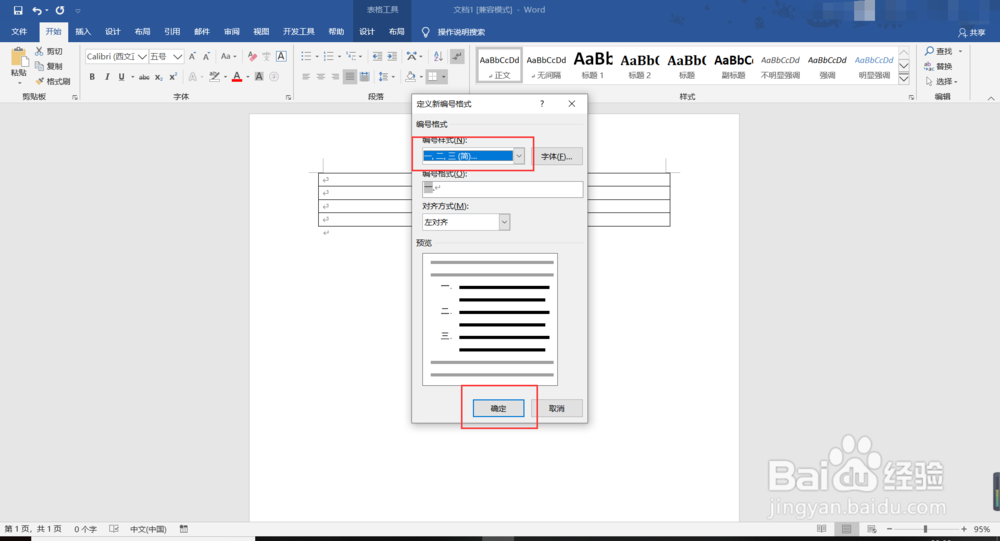Image resolution: width=1000 pixels, height=541 pixels.
Task: Align text right icon
Action: coord(335,77)
